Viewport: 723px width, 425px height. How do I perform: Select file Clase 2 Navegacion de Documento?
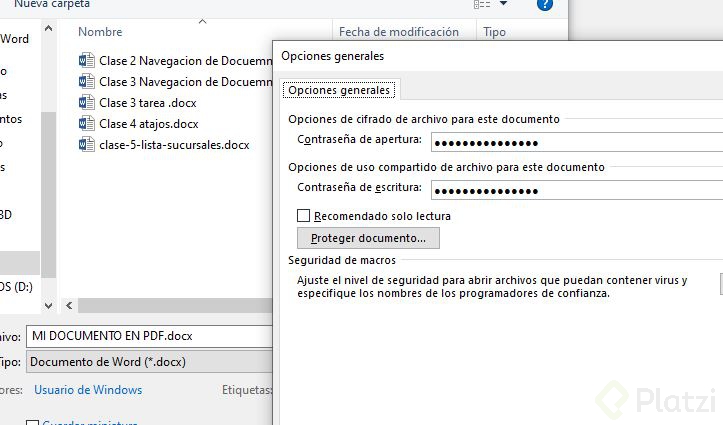tap(185, 61)
